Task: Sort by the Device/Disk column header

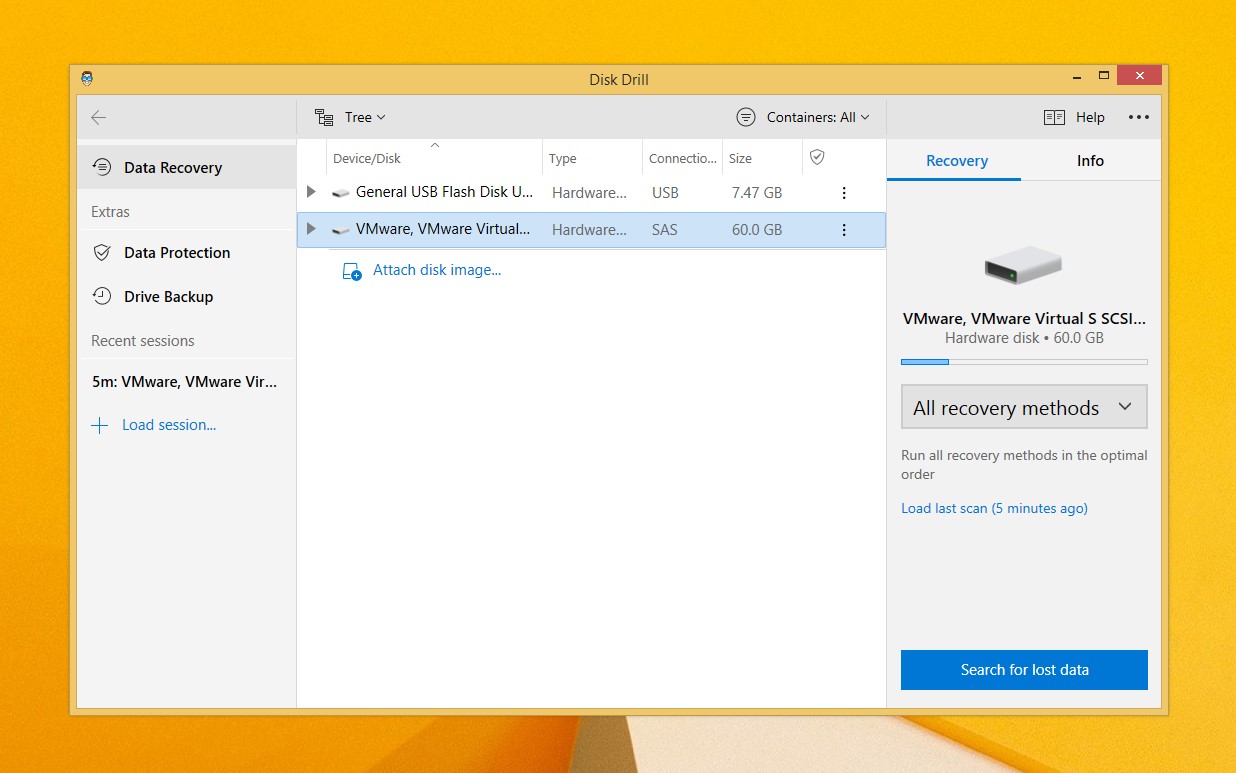Action: click(434, 158)
